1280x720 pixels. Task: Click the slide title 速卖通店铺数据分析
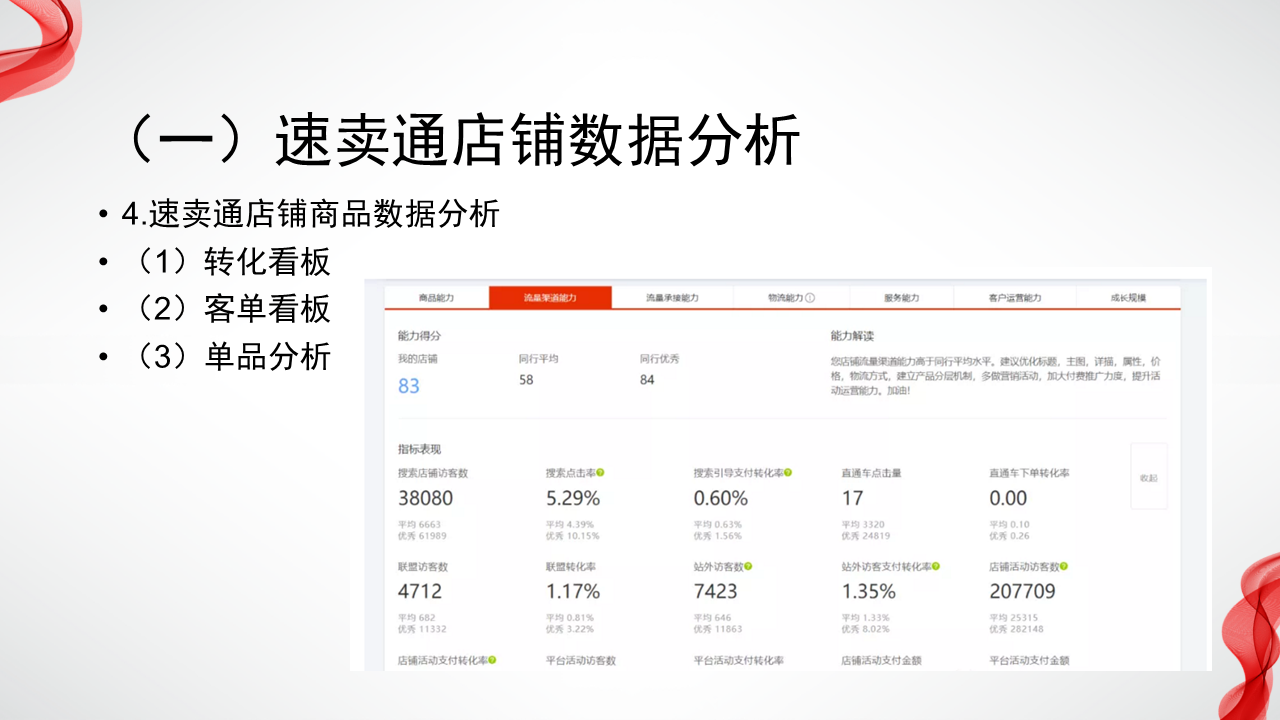coord(537,140)
